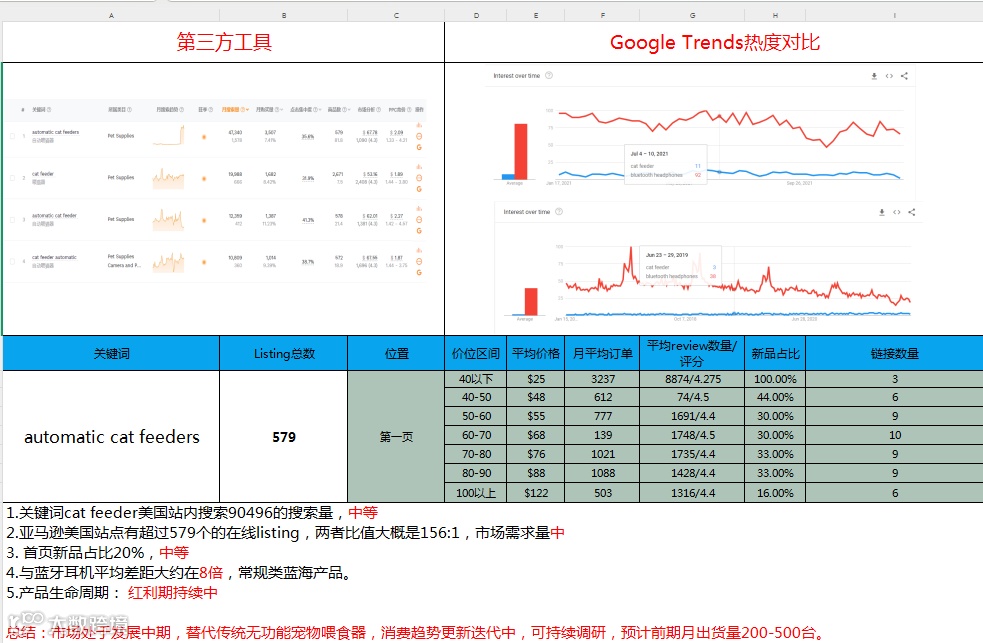Select column B header
983x643 pixels.
coord(284,15)
